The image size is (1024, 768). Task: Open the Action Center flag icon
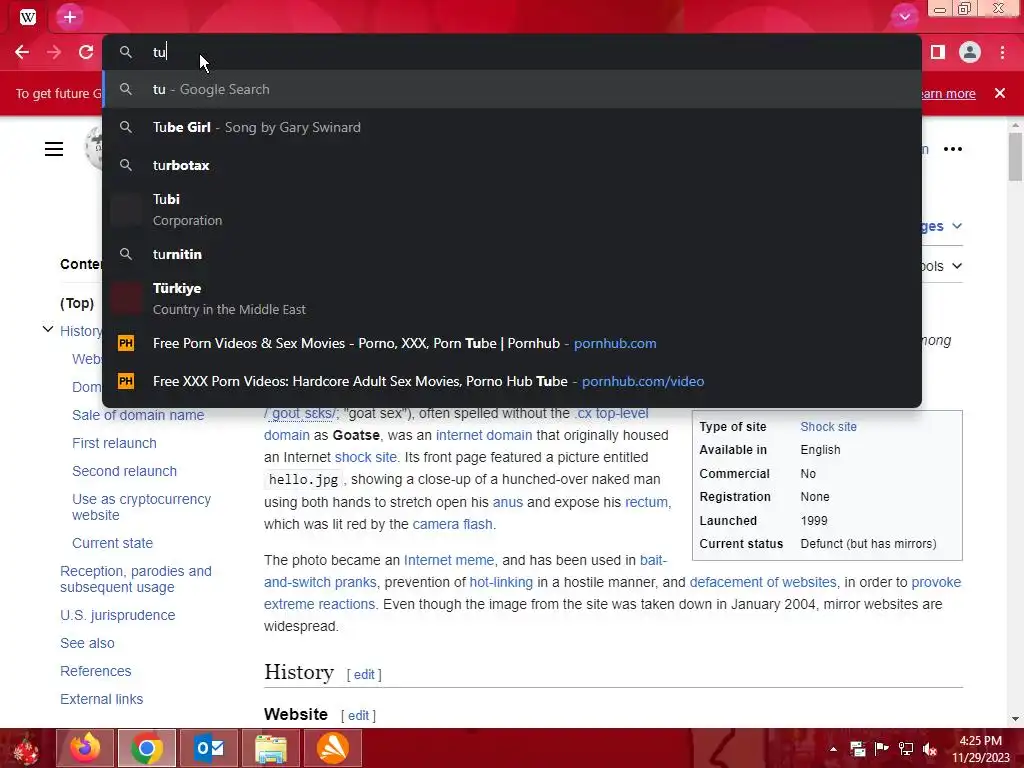[881, 749]
